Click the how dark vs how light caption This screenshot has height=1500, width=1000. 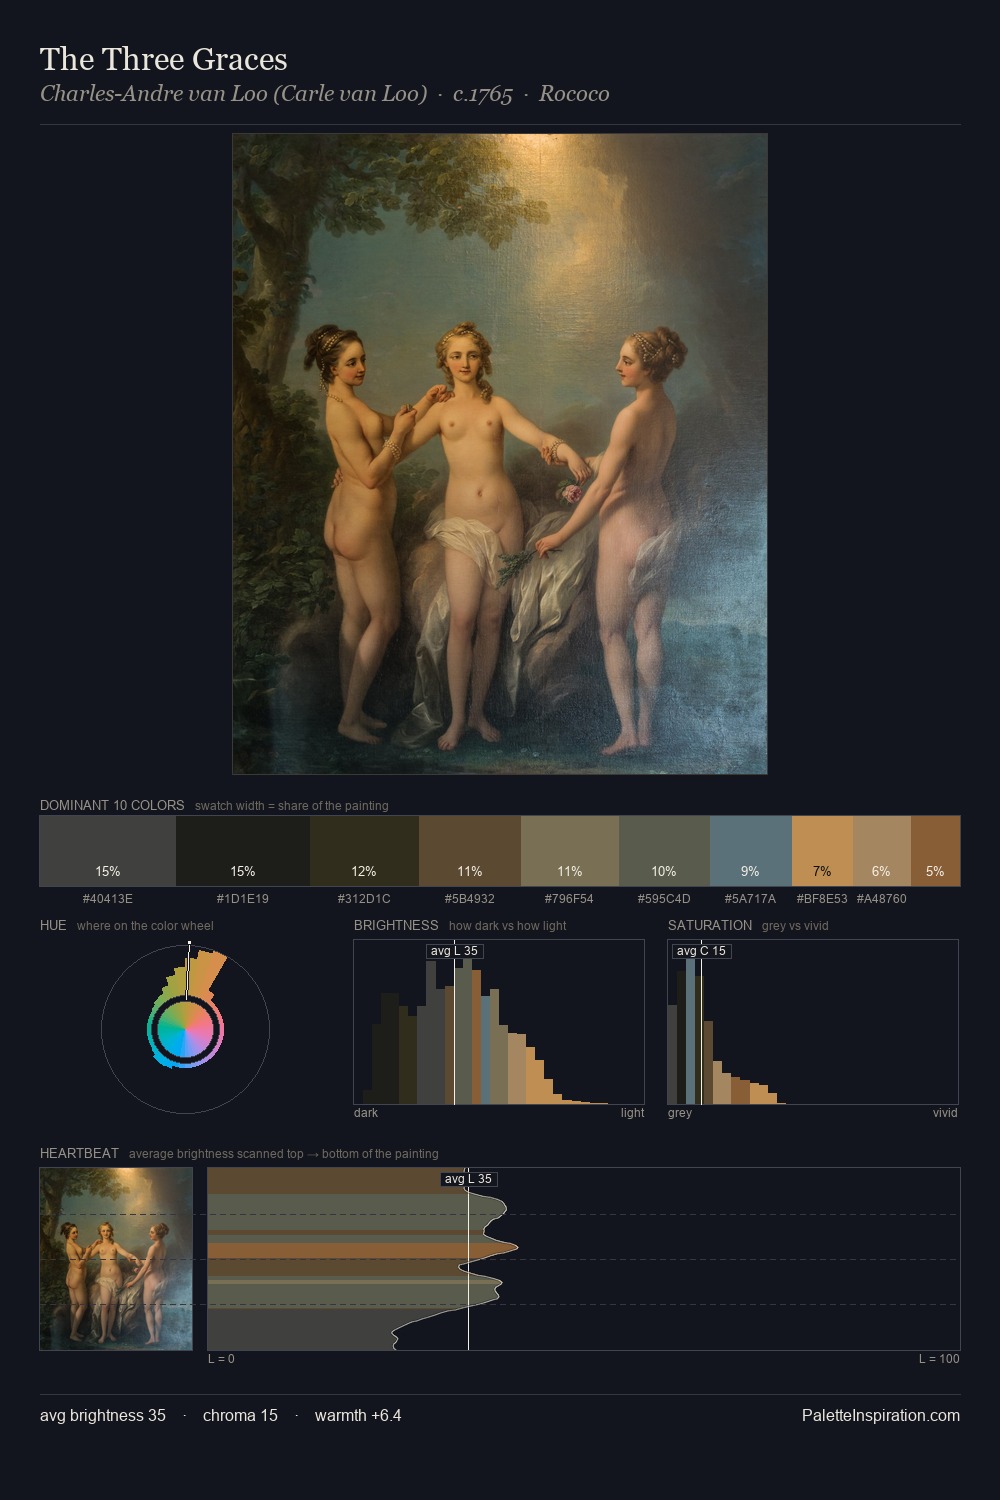pyautogui.click(x=508, y=926)
